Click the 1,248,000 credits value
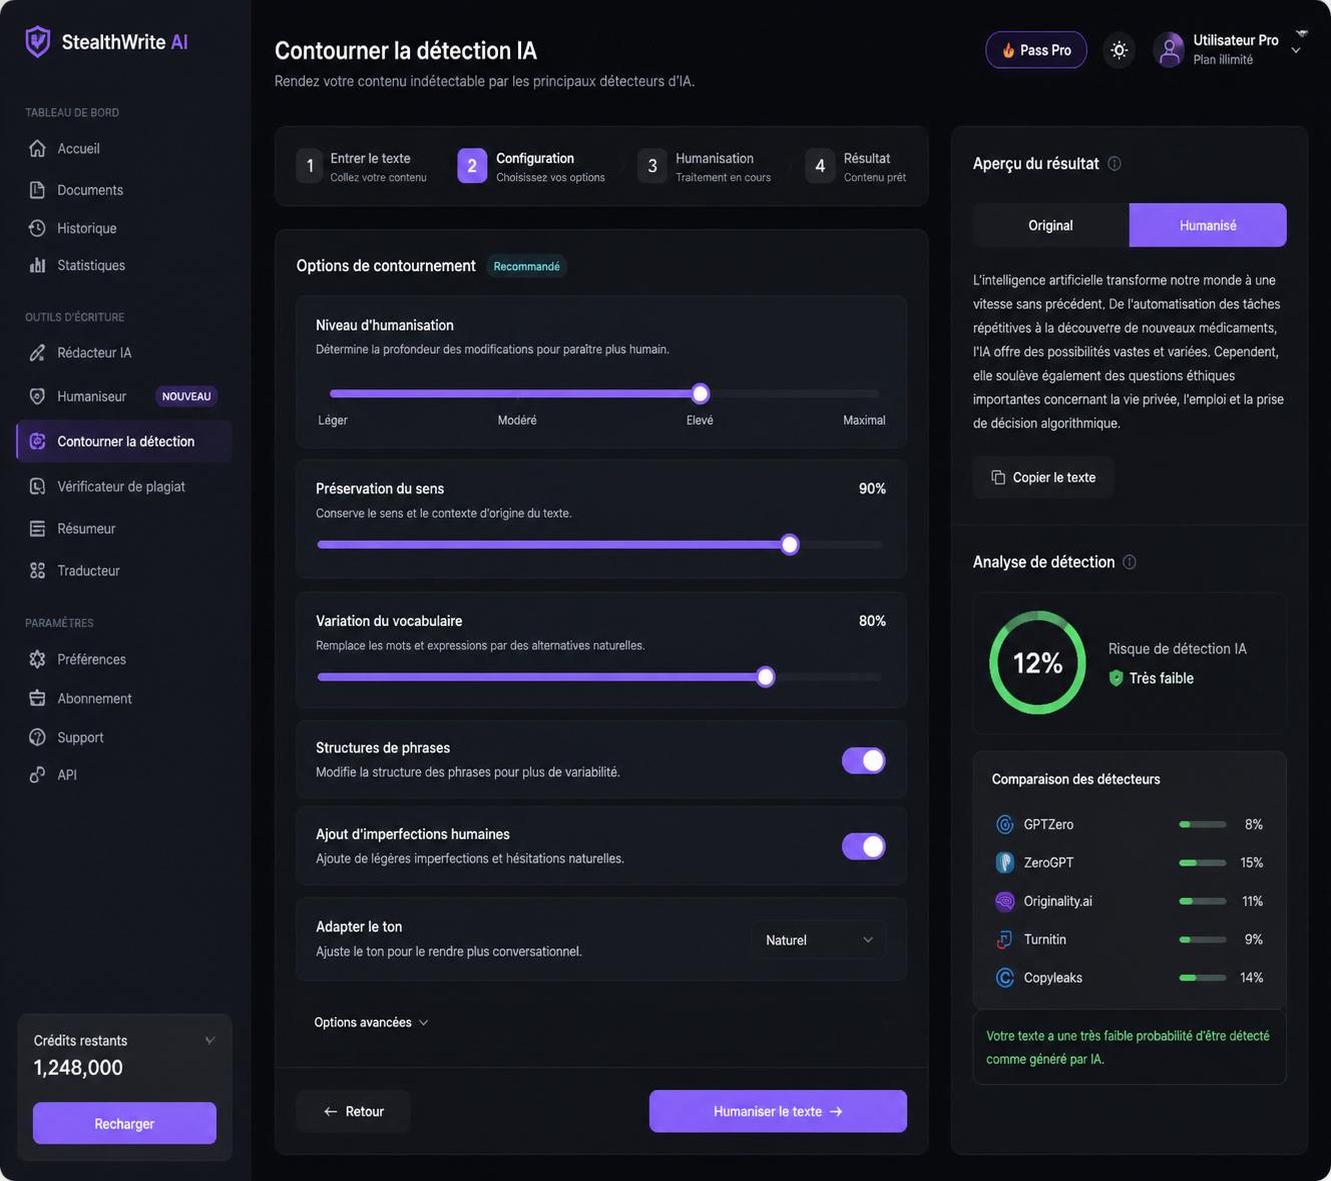Image resolution: width=1331 pixels, height=1181 pixels. pos(78,1067)
